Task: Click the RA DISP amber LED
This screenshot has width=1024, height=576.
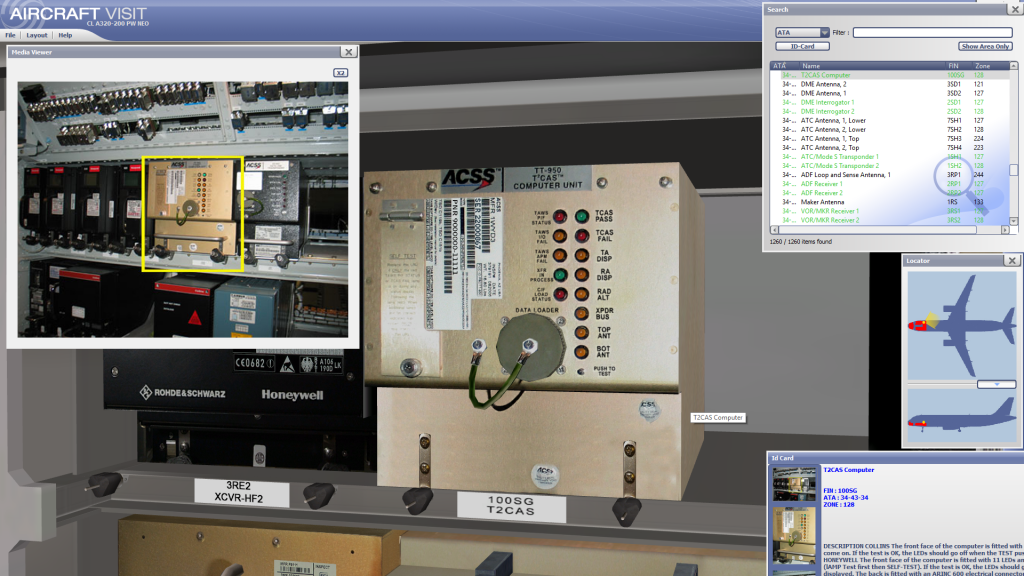Action: click(x=581, y=275)
